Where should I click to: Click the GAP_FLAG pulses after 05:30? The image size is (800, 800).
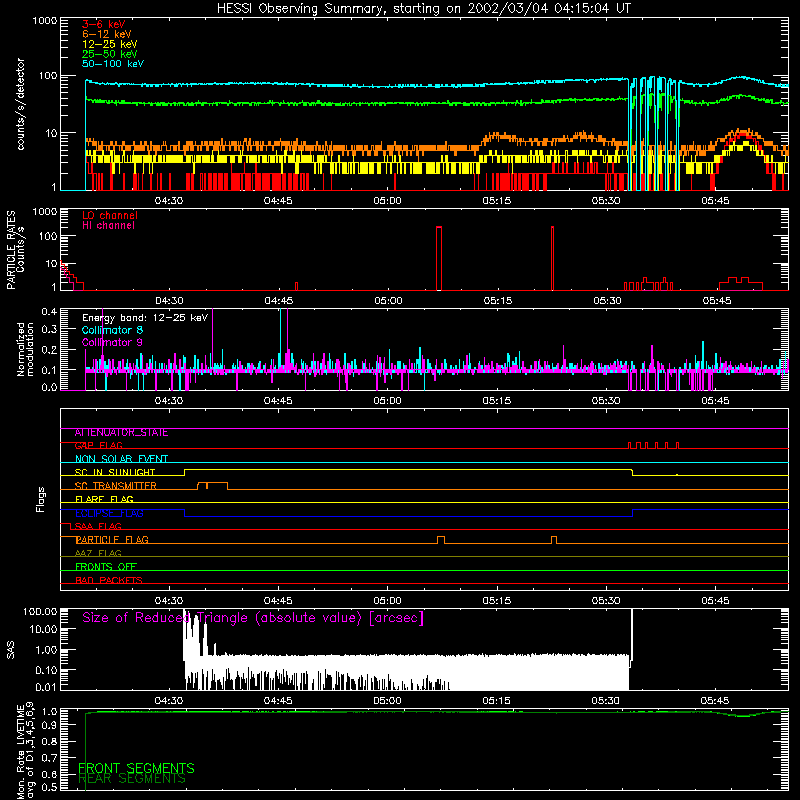(x=653, y=445)
